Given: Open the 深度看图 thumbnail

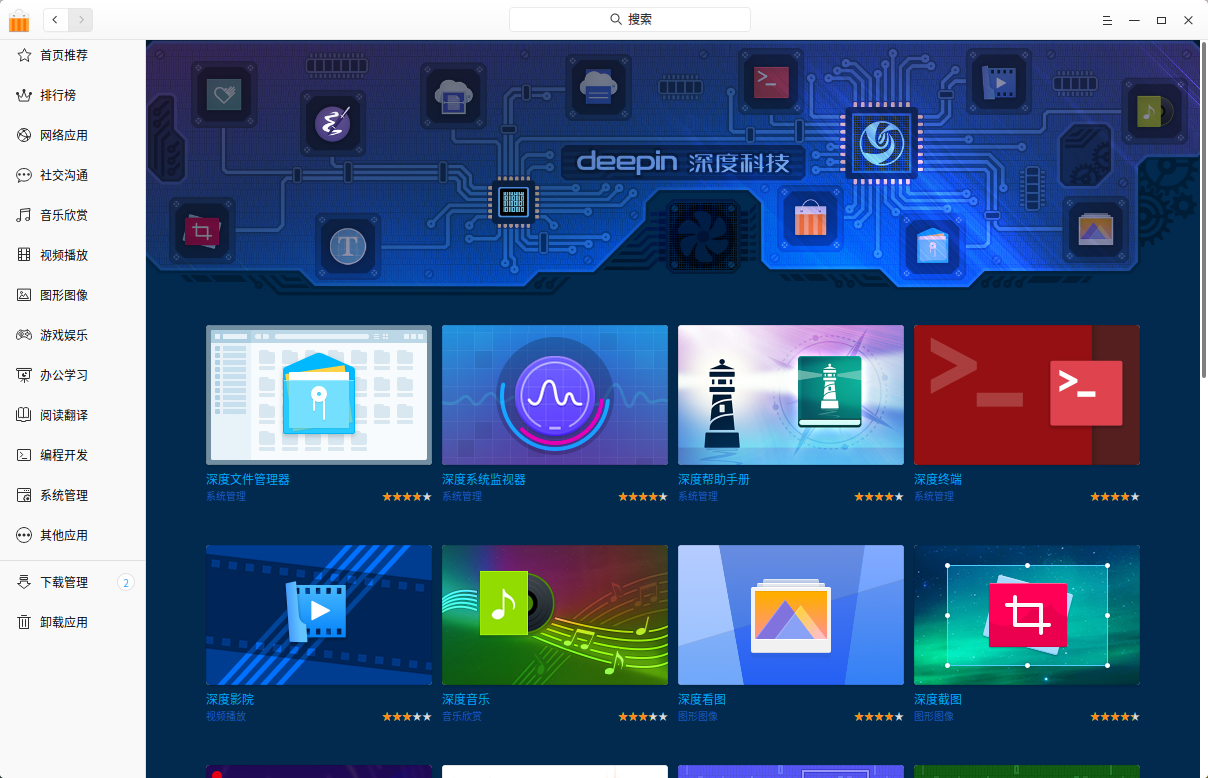Looking at the screenshot, I should click(x=791, y=615).
